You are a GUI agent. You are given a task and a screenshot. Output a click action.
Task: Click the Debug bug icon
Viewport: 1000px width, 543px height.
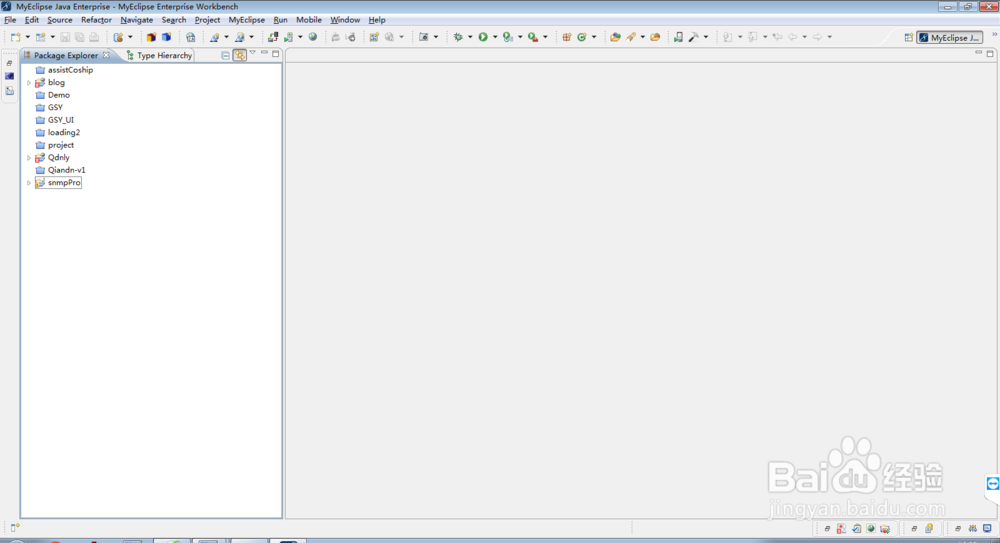coord(458,37)
